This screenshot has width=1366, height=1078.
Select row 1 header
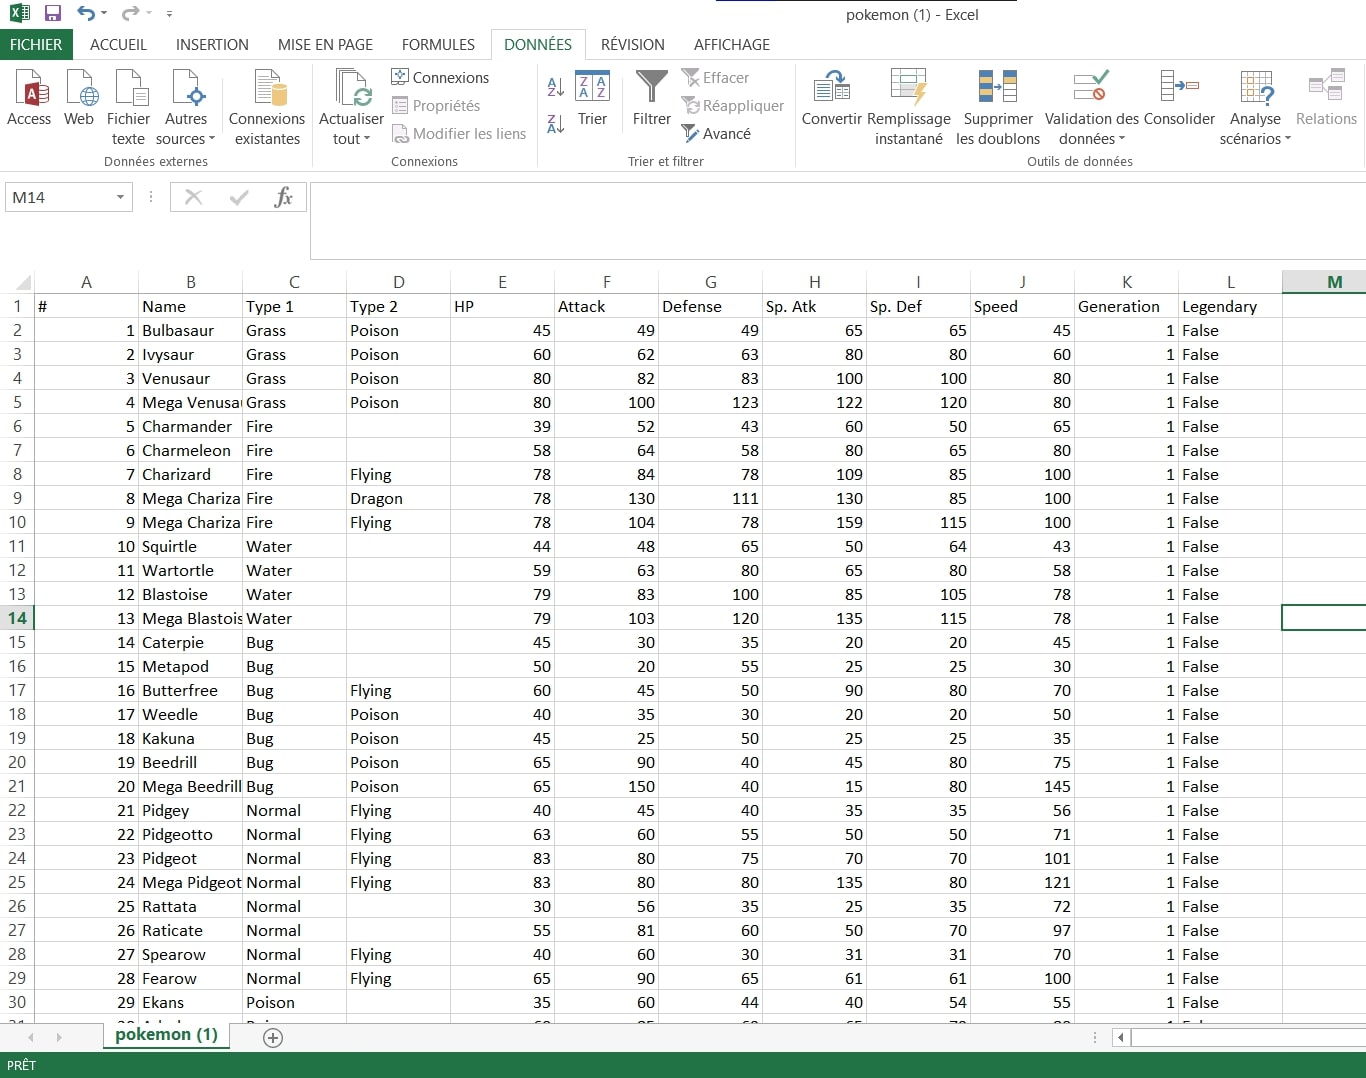17,306
